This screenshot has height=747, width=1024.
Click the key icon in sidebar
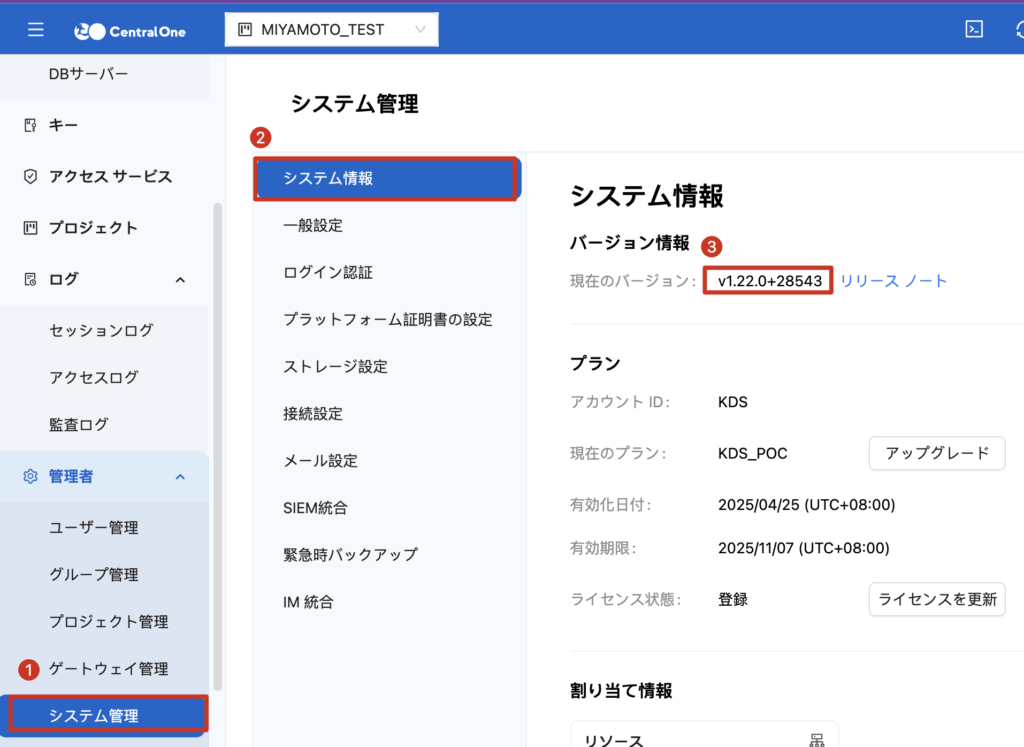pos(30,125)
